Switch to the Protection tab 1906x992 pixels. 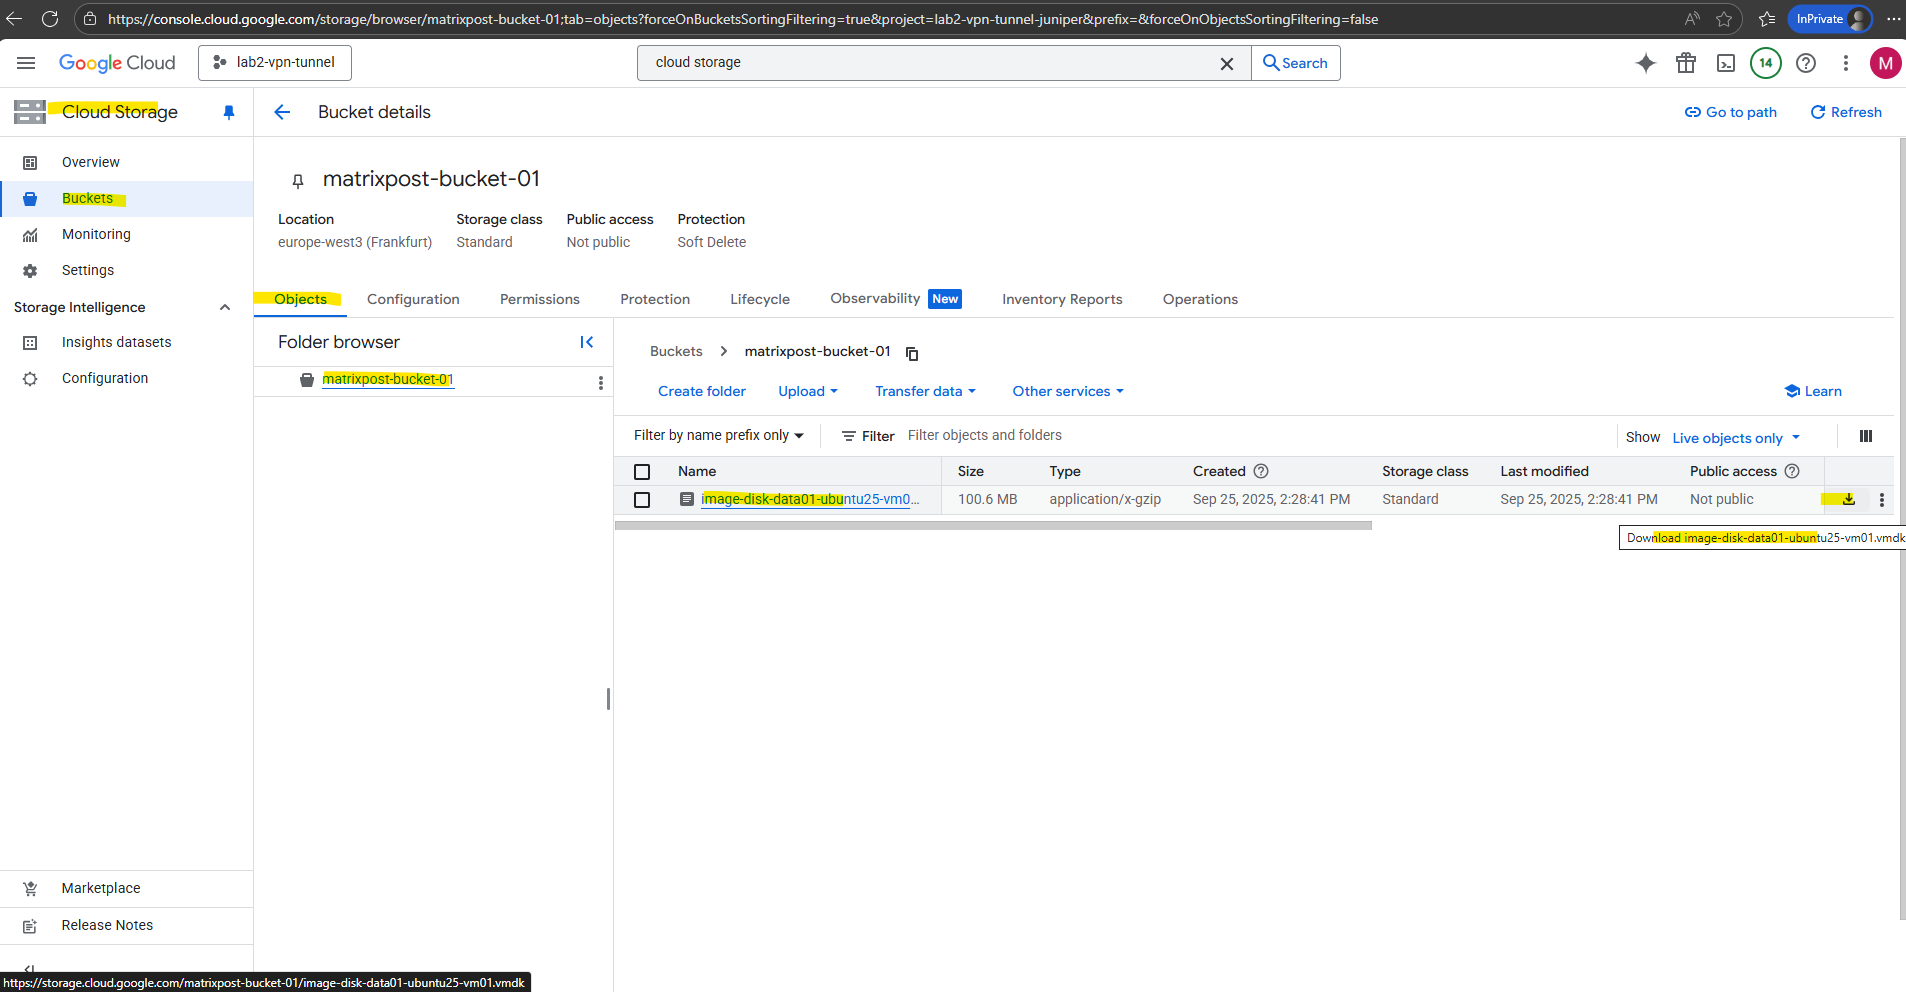pos(655,299)
